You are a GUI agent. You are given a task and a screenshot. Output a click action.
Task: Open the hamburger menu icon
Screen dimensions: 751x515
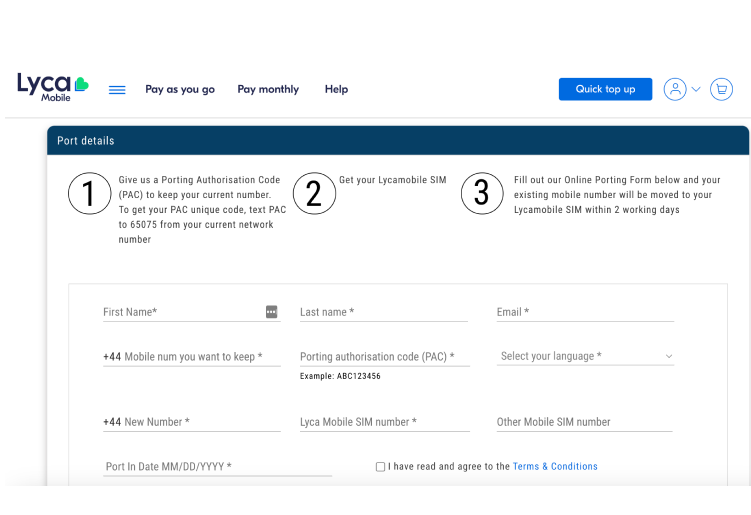point(117,90)
